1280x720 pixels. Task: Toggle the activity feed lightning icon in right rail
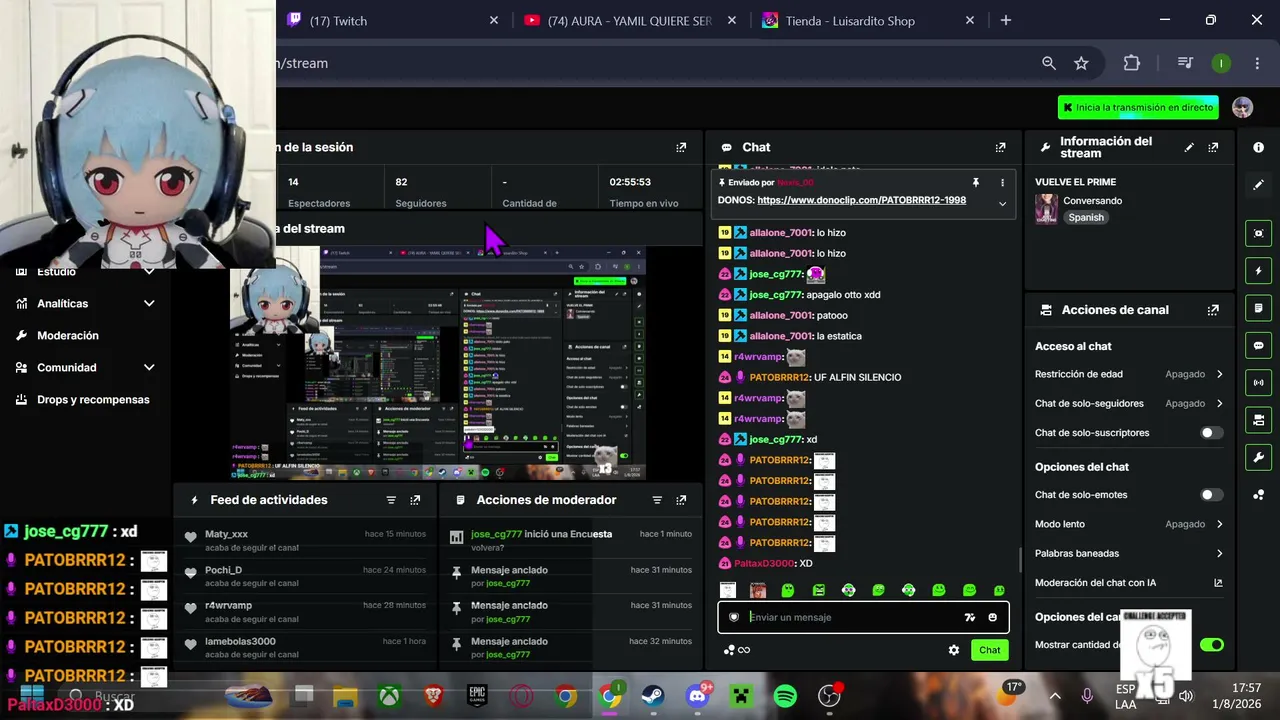1258,271
